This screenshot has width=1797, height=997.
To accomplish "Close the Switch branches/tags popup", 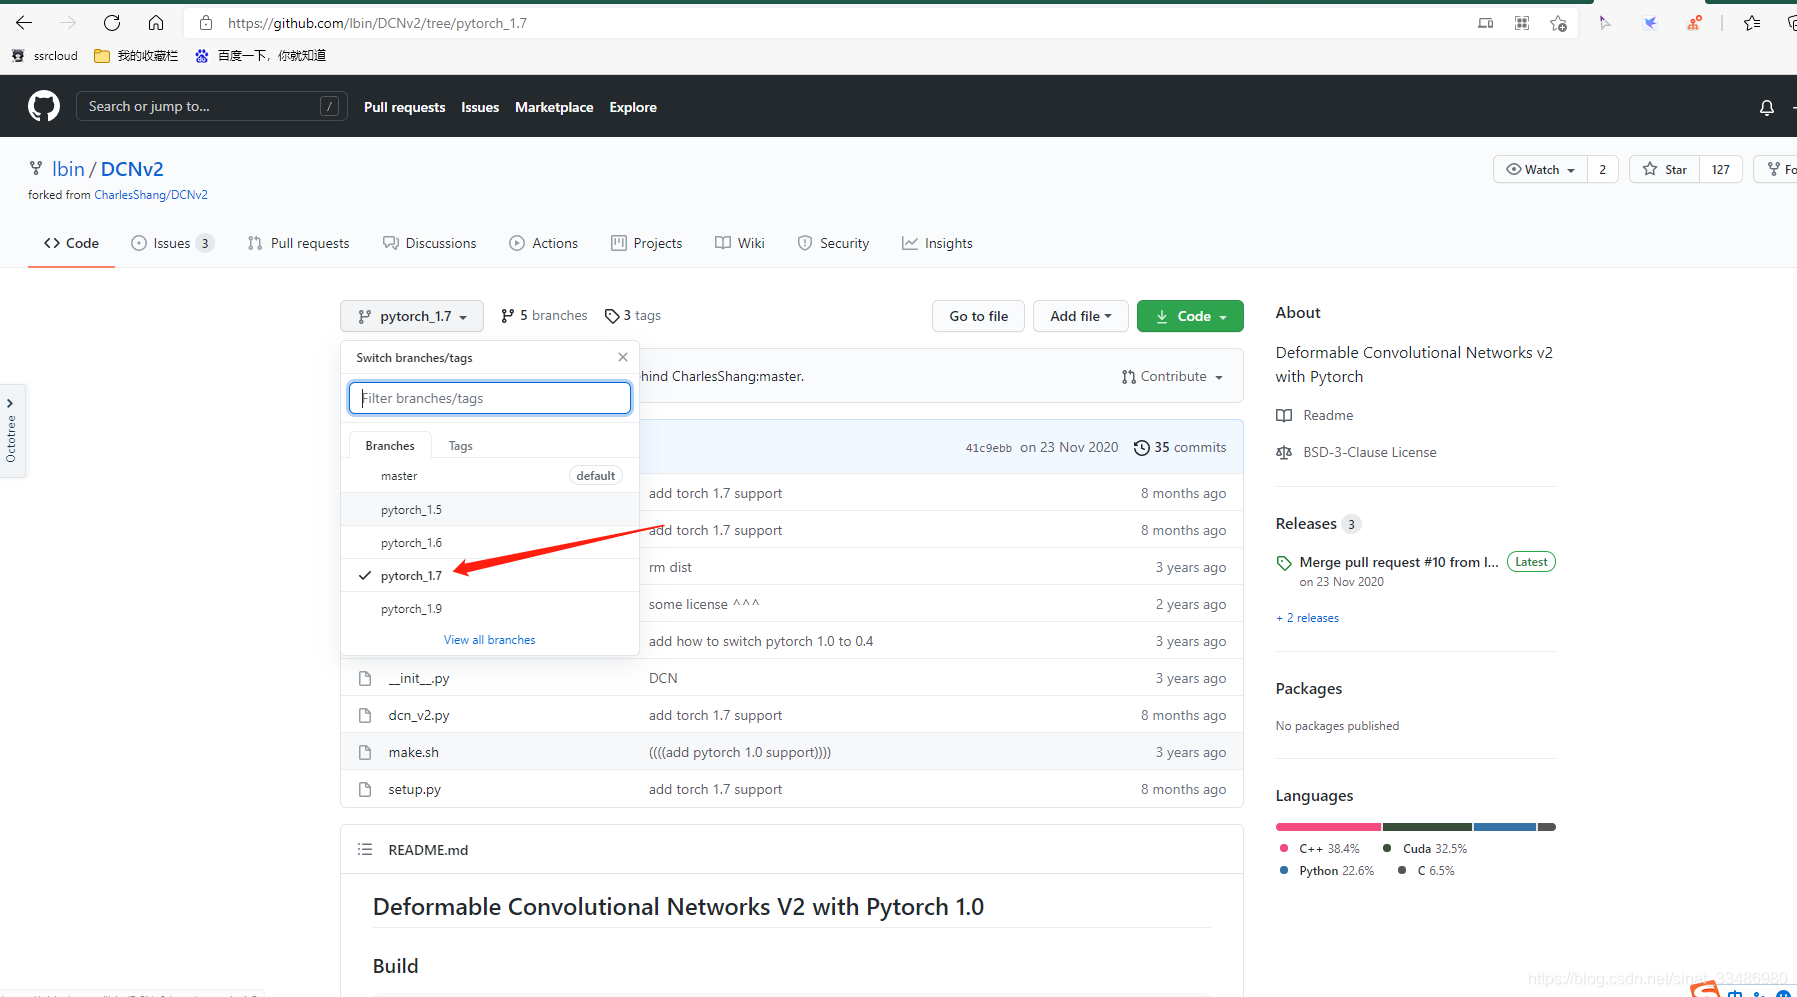I will [x=623, y=357].
